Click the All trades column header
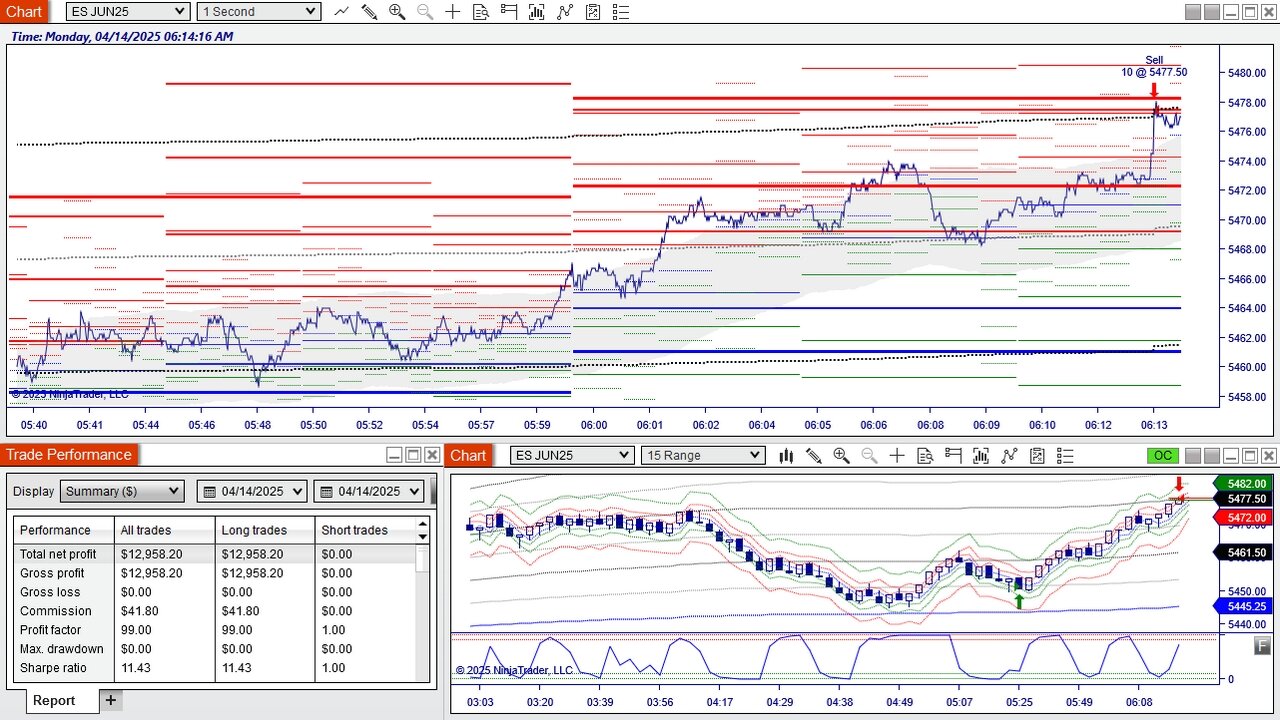This screenshot has width=1280, height=720. (165, 530)
